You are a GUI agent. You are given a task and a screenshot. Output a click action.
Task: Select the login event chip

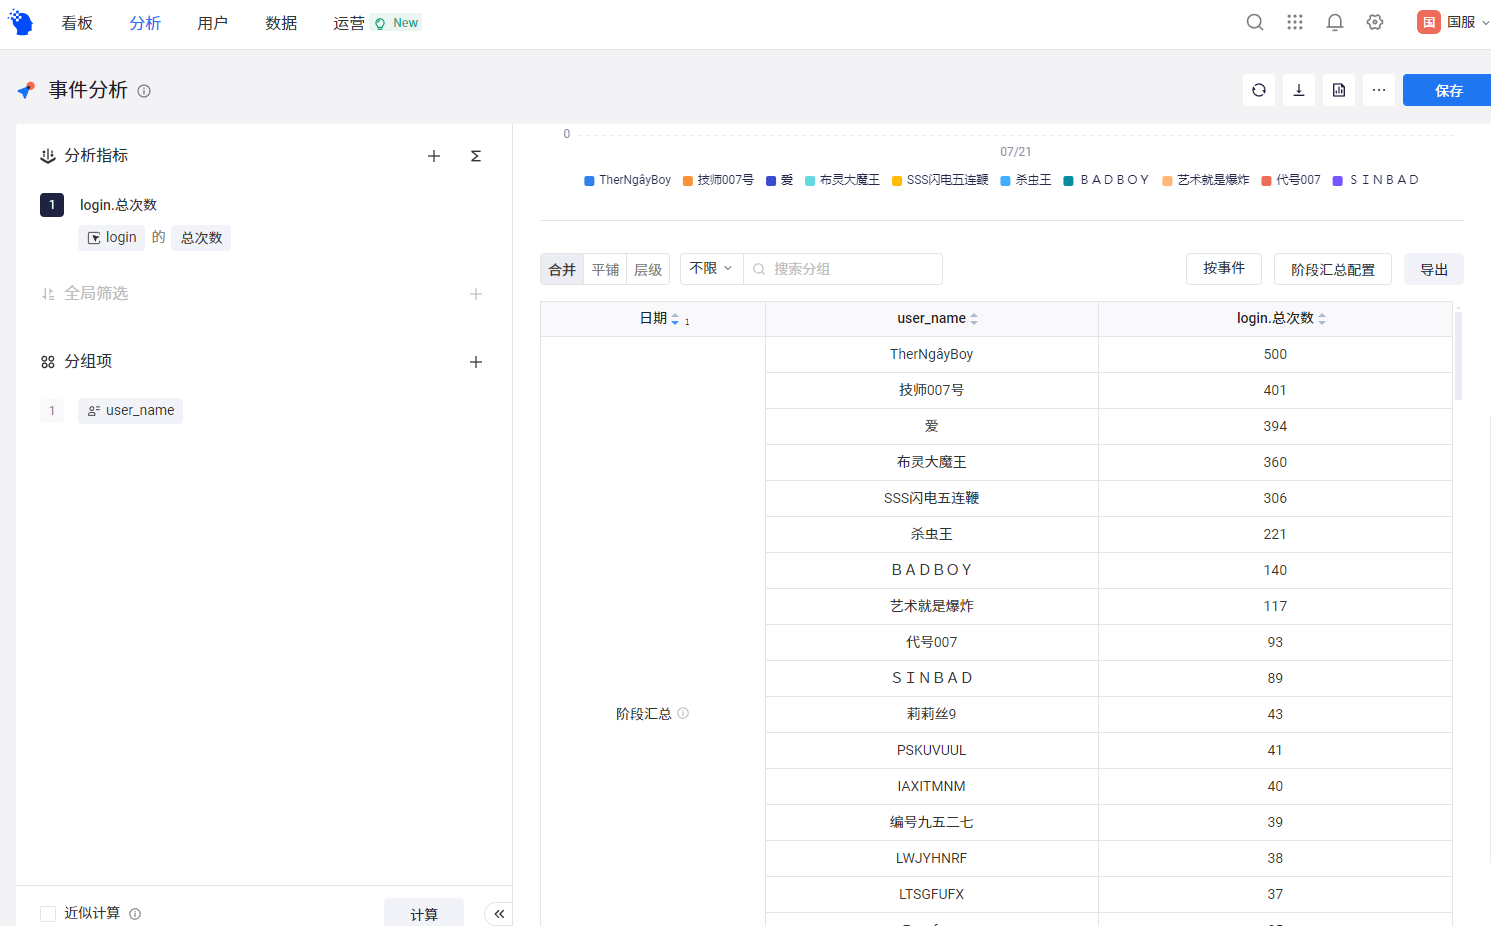(x=112, y=238)
